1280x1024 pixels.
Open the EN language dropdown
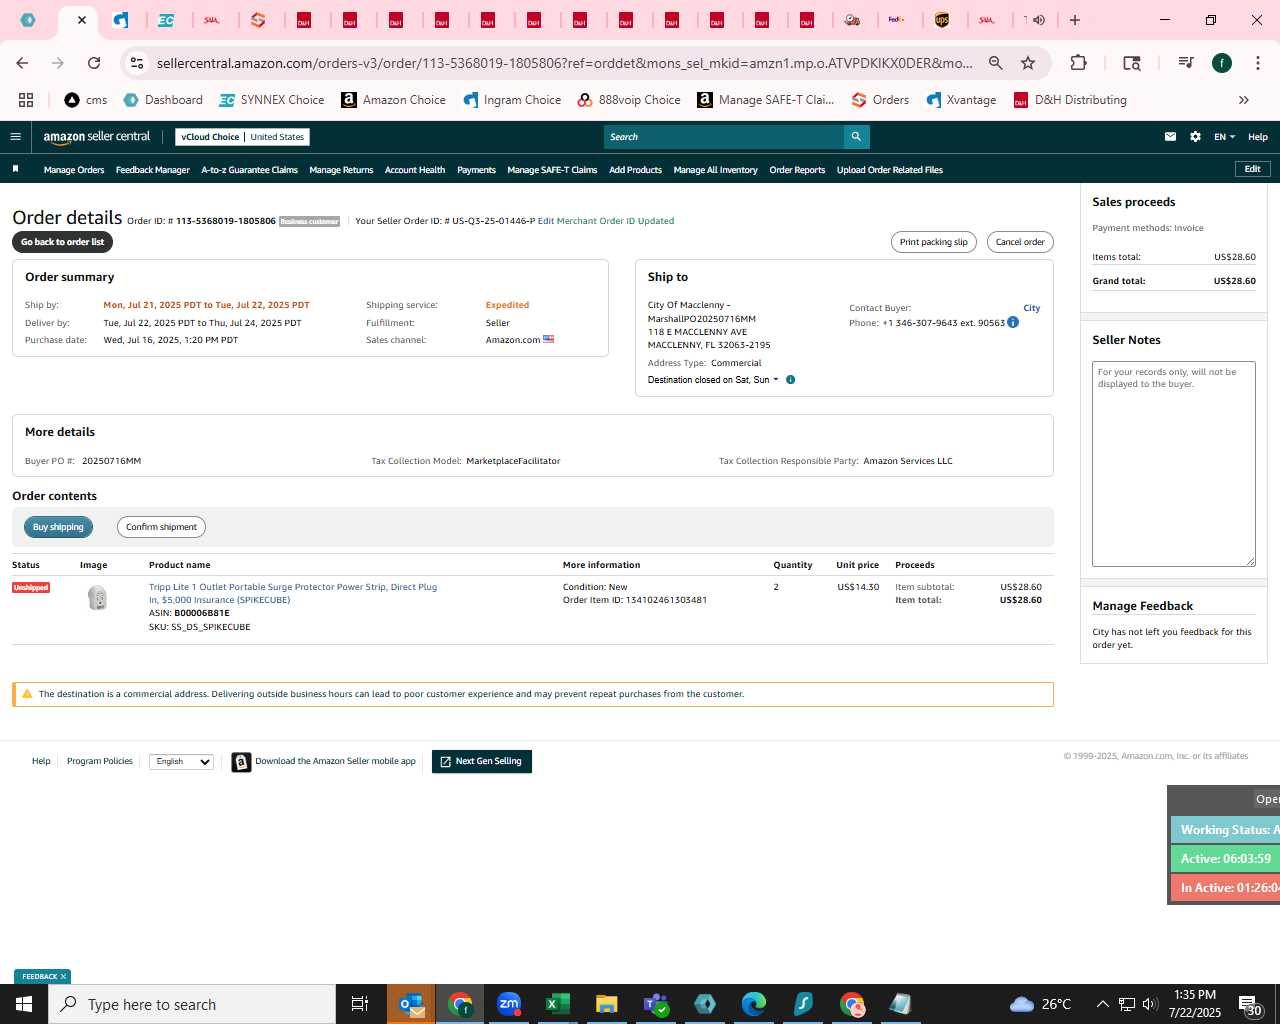point(1224,137)
